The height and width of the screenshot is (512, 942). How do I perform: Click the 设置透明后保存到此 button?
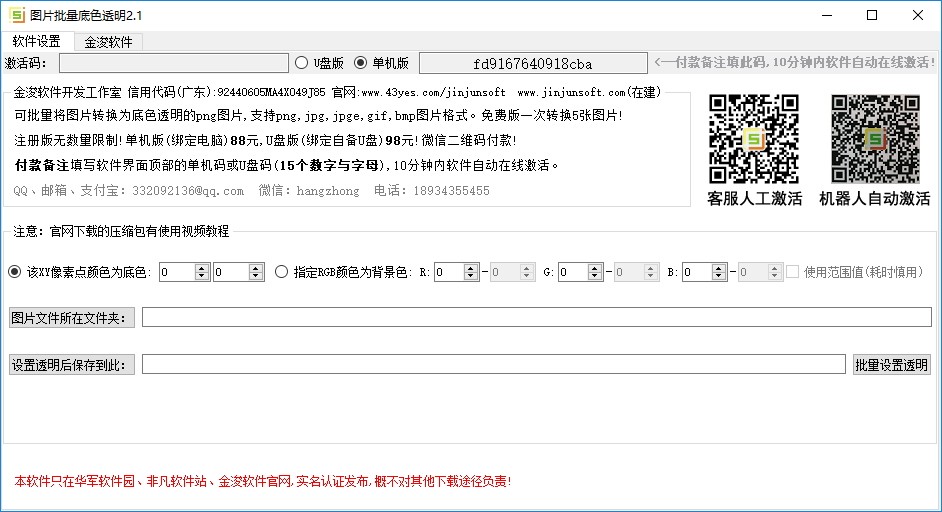point(71,365)
